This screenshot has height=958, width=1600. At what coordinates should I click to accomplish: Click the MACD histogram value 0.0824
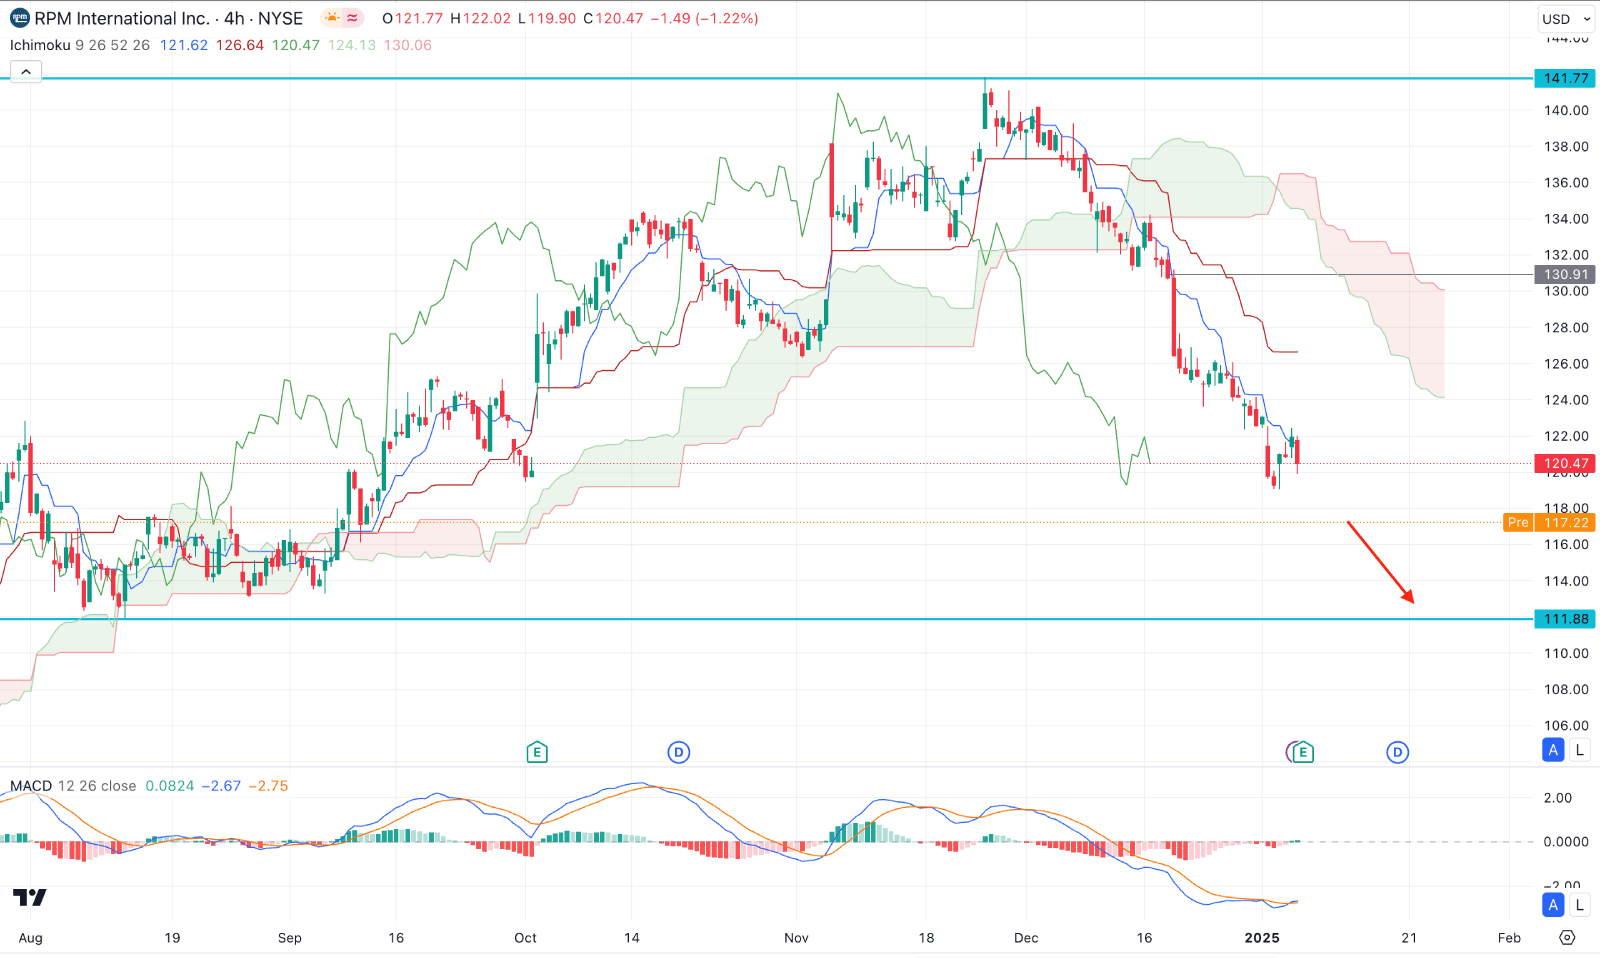click(170, 786)
